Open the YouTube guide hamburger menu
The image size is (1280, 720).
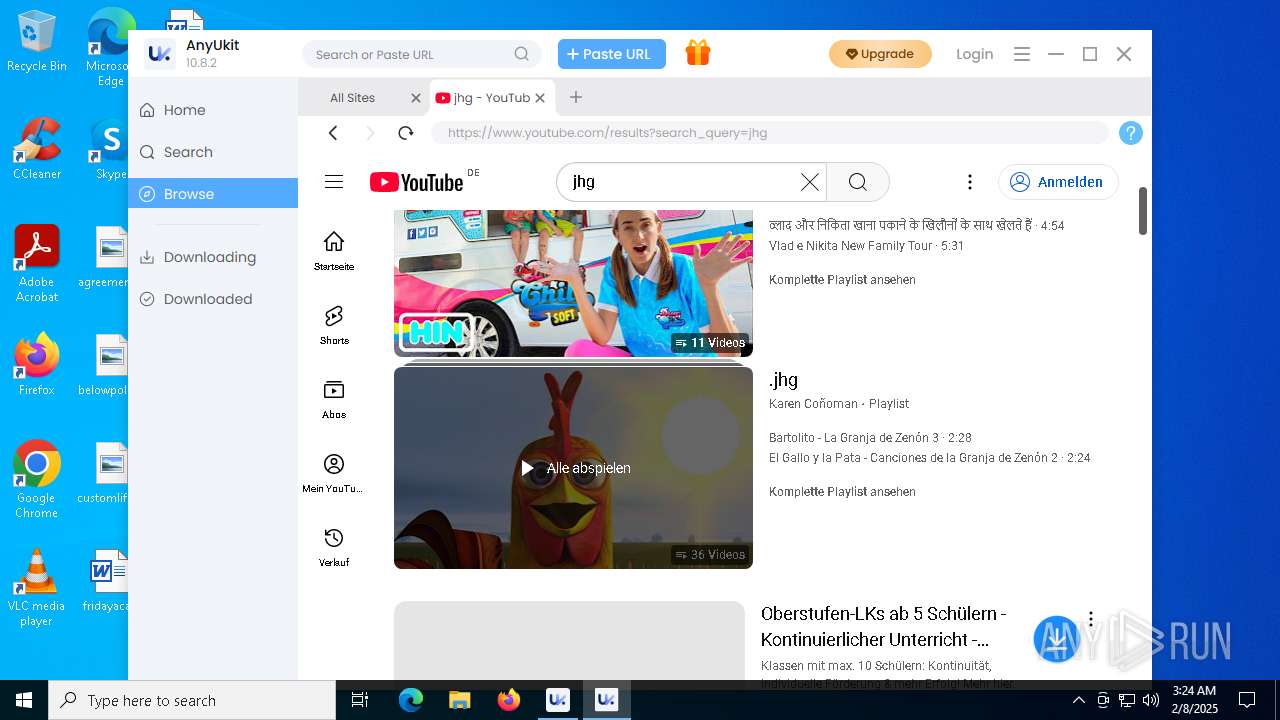tap(334, 181)
